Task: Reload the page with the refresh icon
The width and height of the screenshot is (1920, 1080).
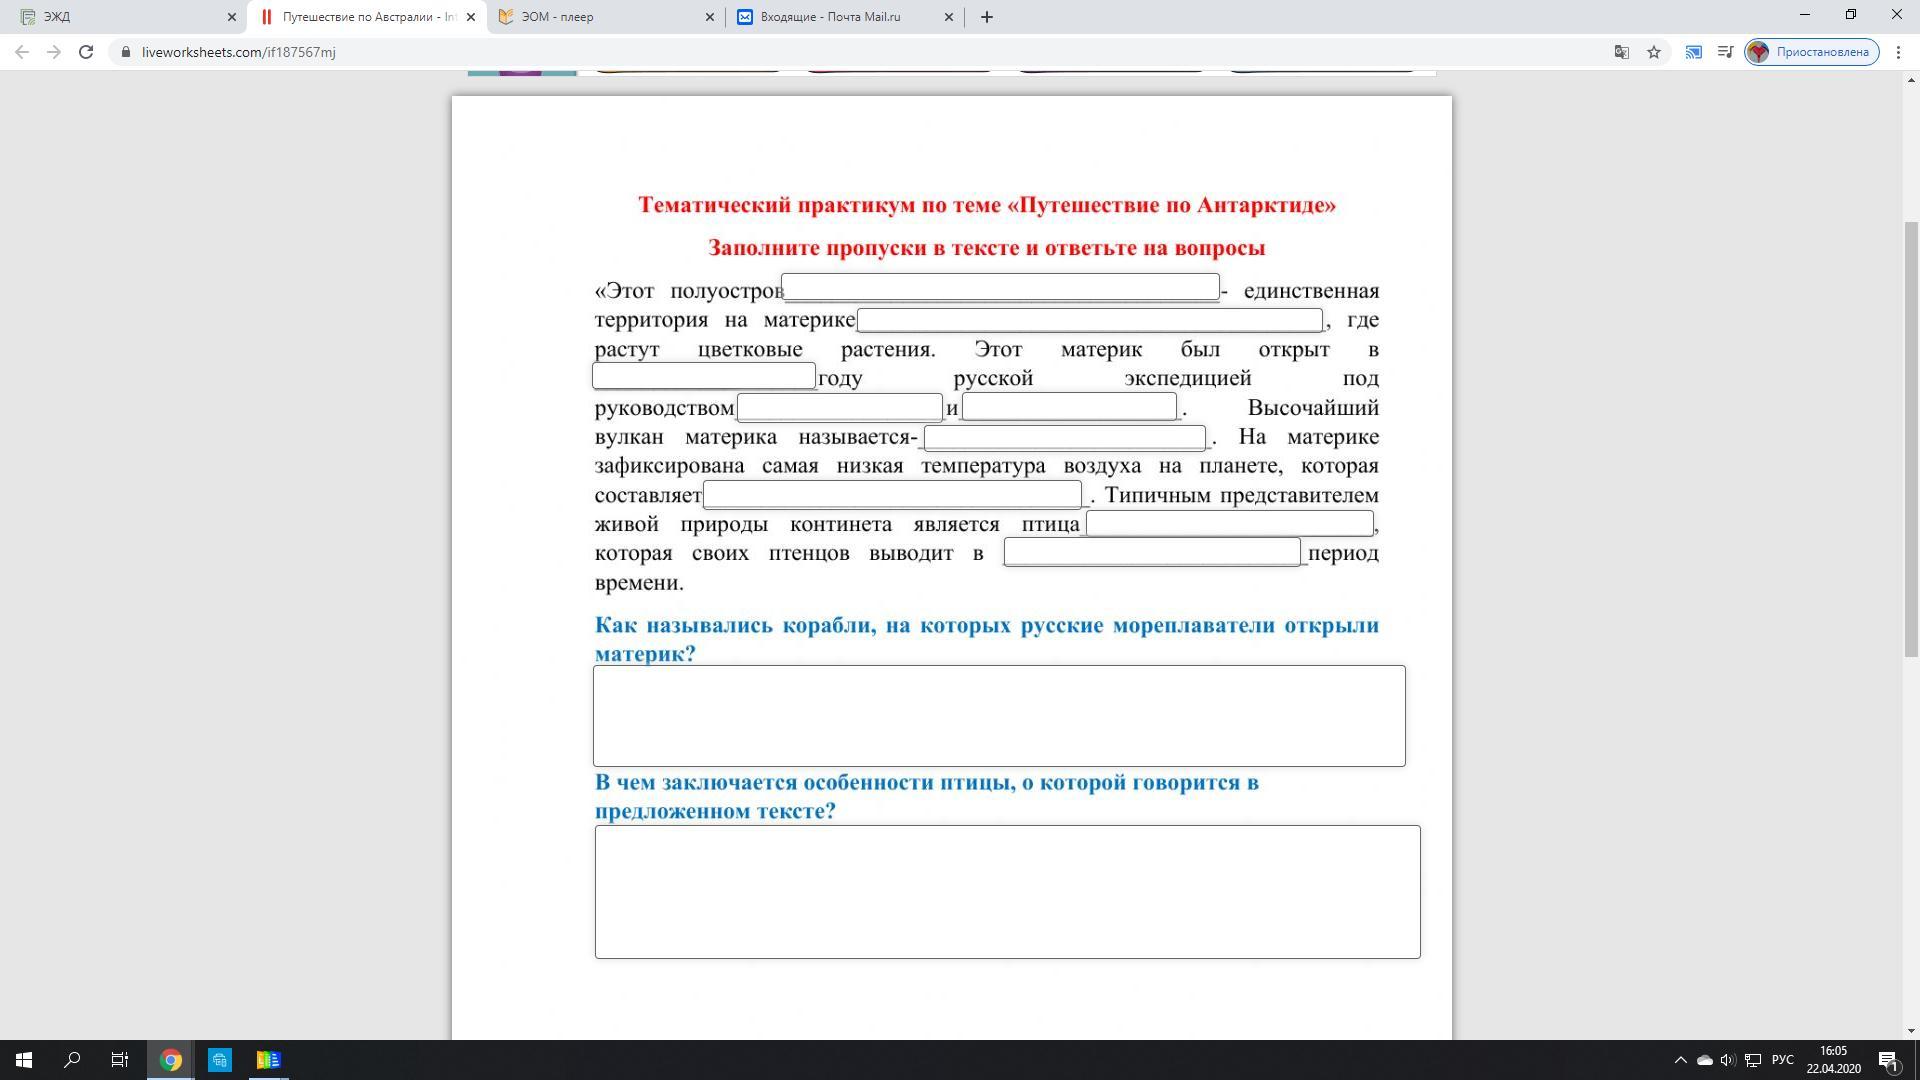Action: click(x=86, y=52)
